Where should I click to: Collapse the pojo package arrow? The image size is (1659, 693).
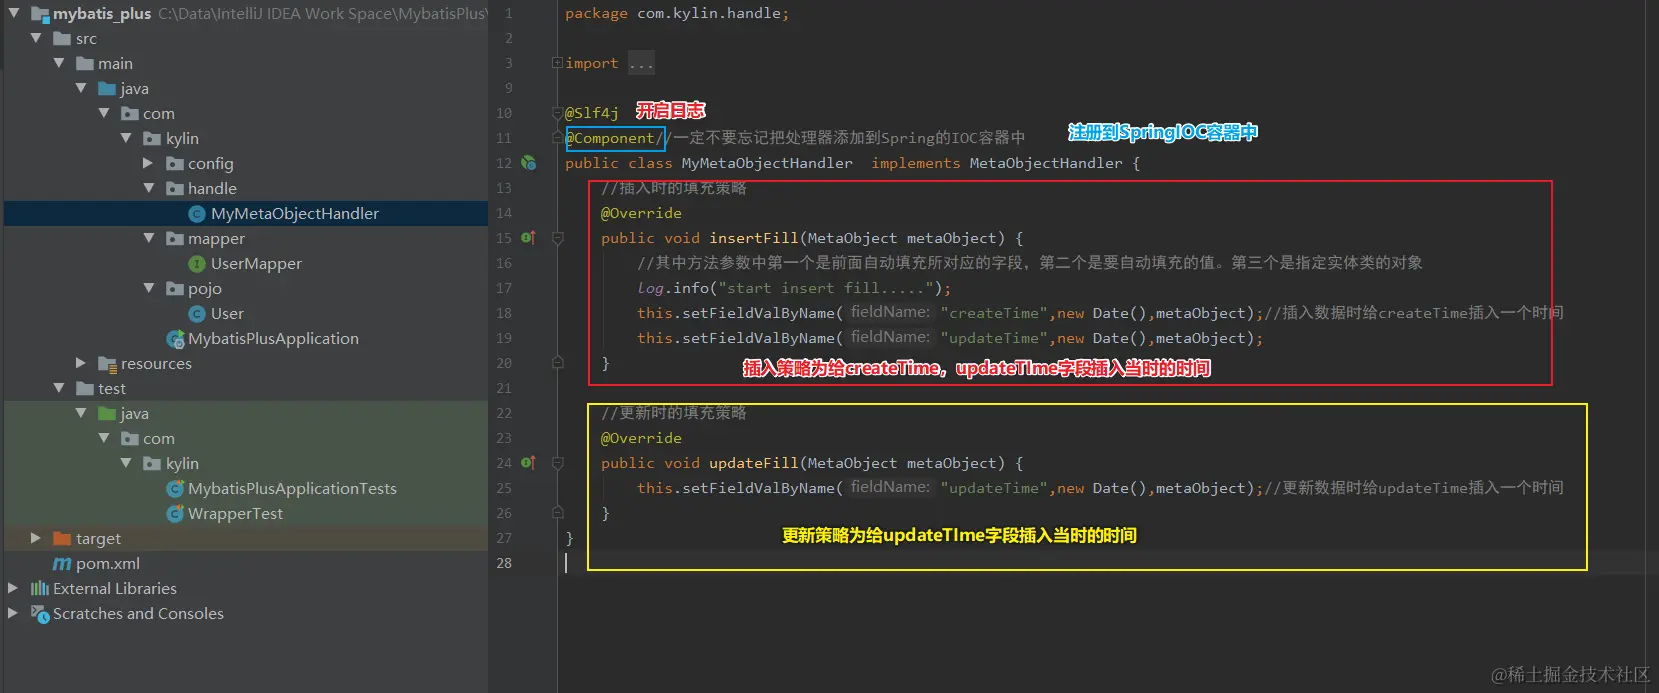[149, 288]
